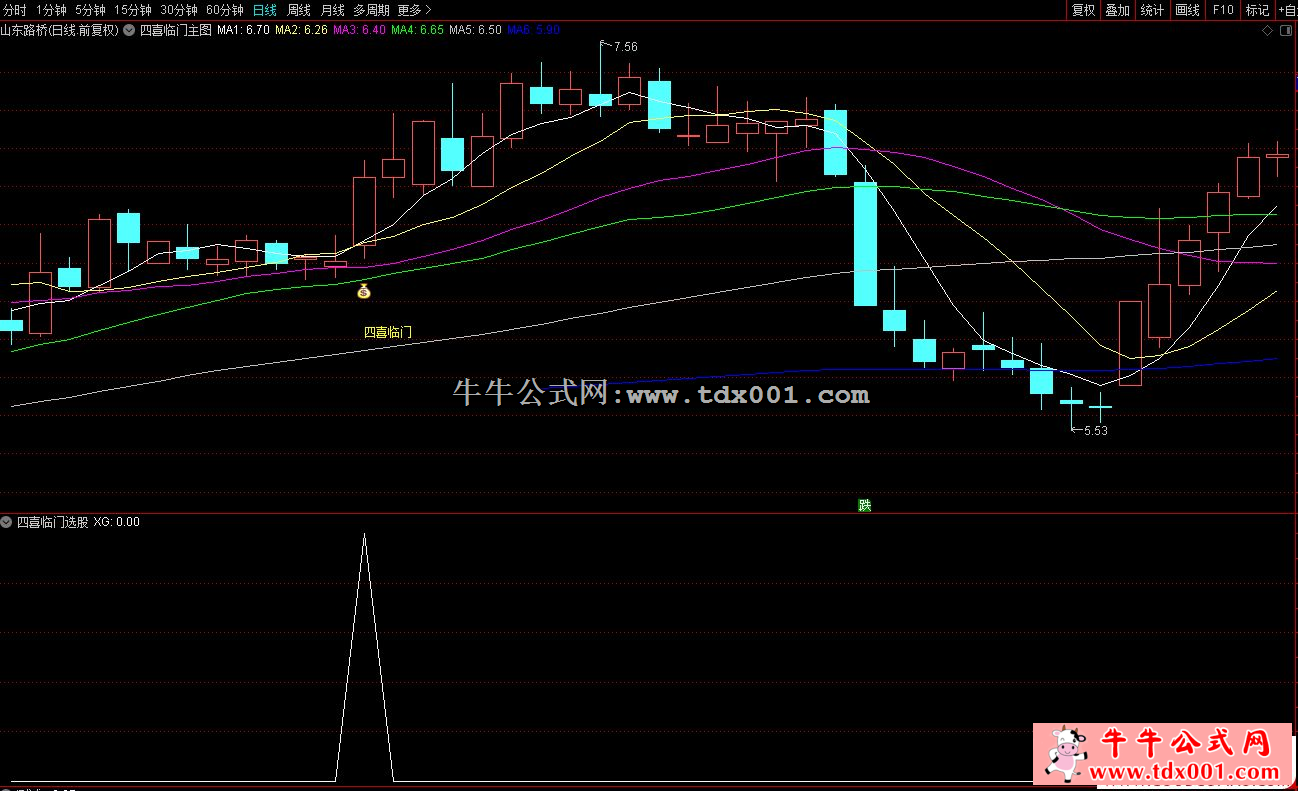
Task: Select the 5分钟 period tab
Action: pyautogui.click(x=90, y=10)
